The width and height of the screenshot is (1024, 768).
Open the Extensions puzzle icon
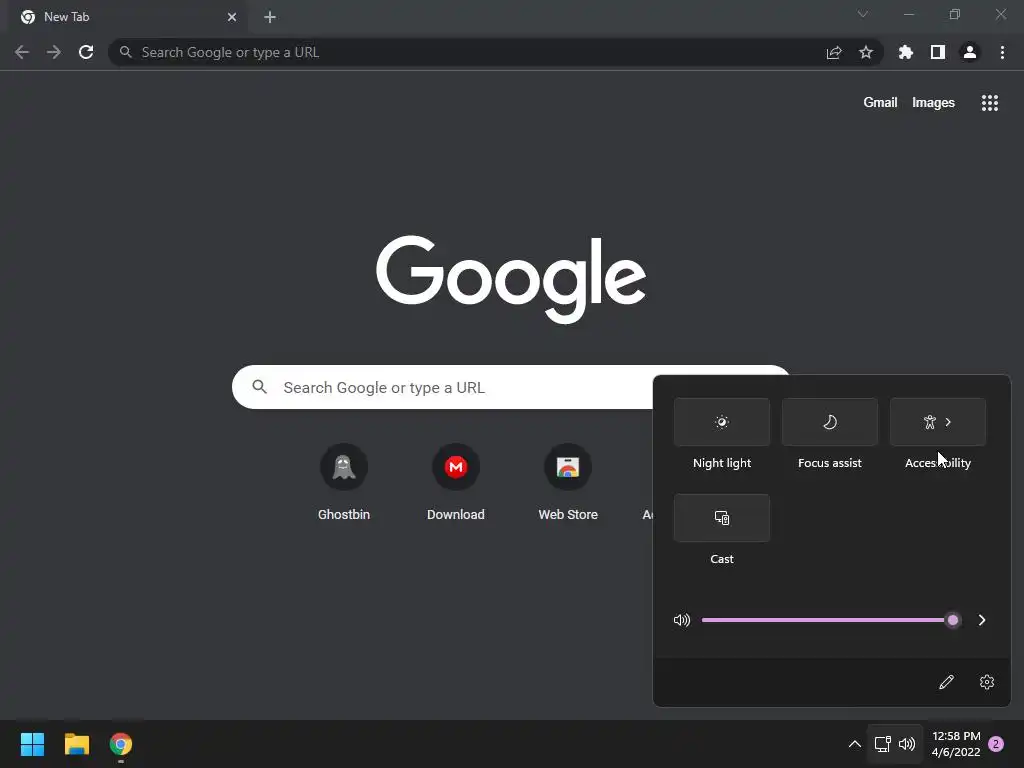click(906, 52)
